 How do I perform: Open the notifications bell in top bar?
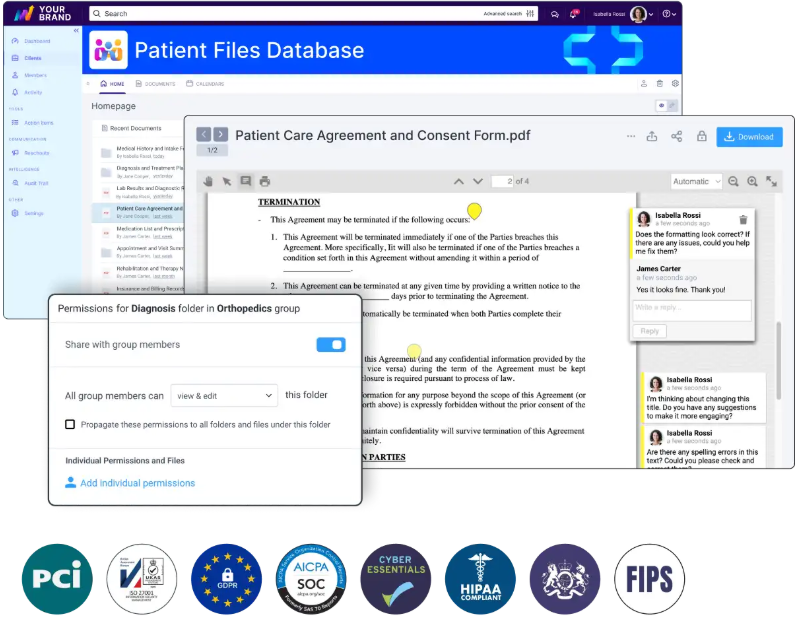point(574,14)
